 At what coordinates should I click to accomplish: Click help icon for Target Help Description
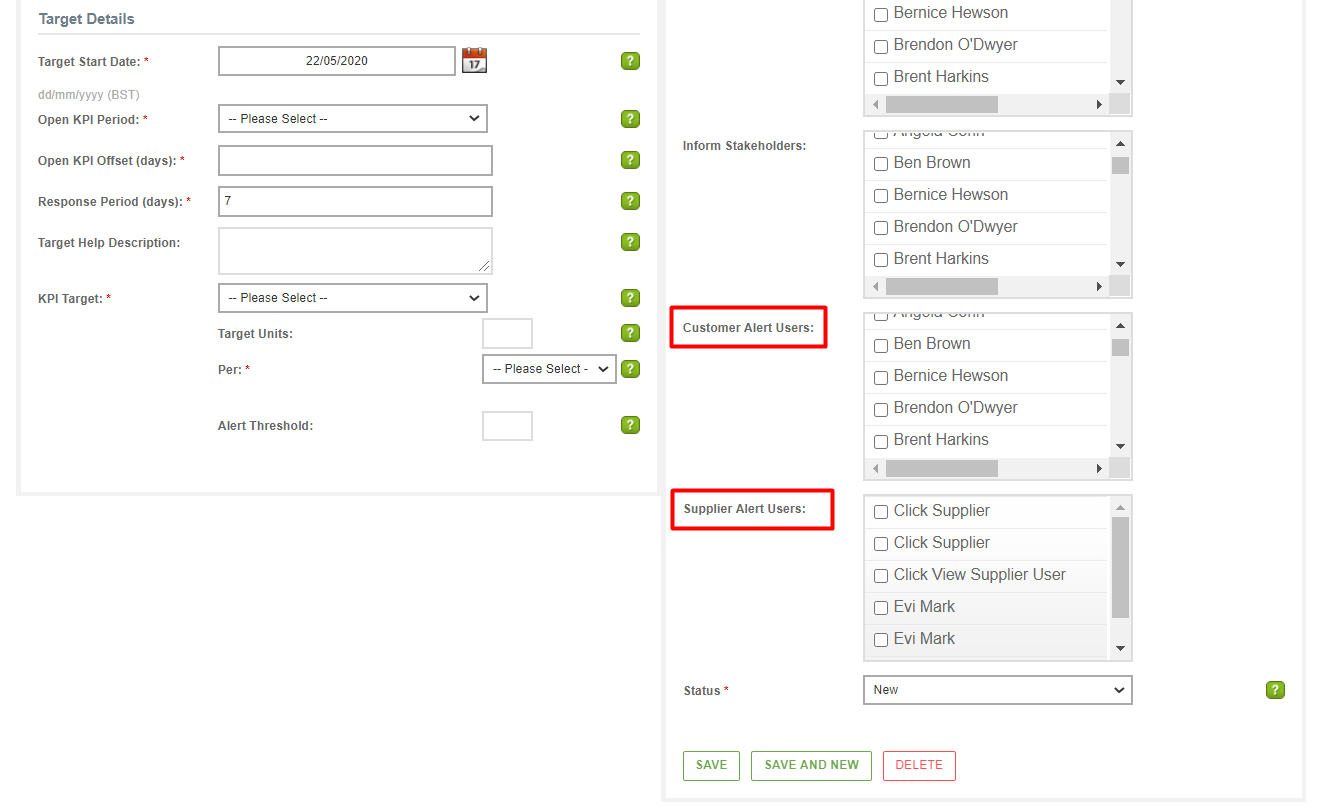pyautogui.click(x=630, y=242)
